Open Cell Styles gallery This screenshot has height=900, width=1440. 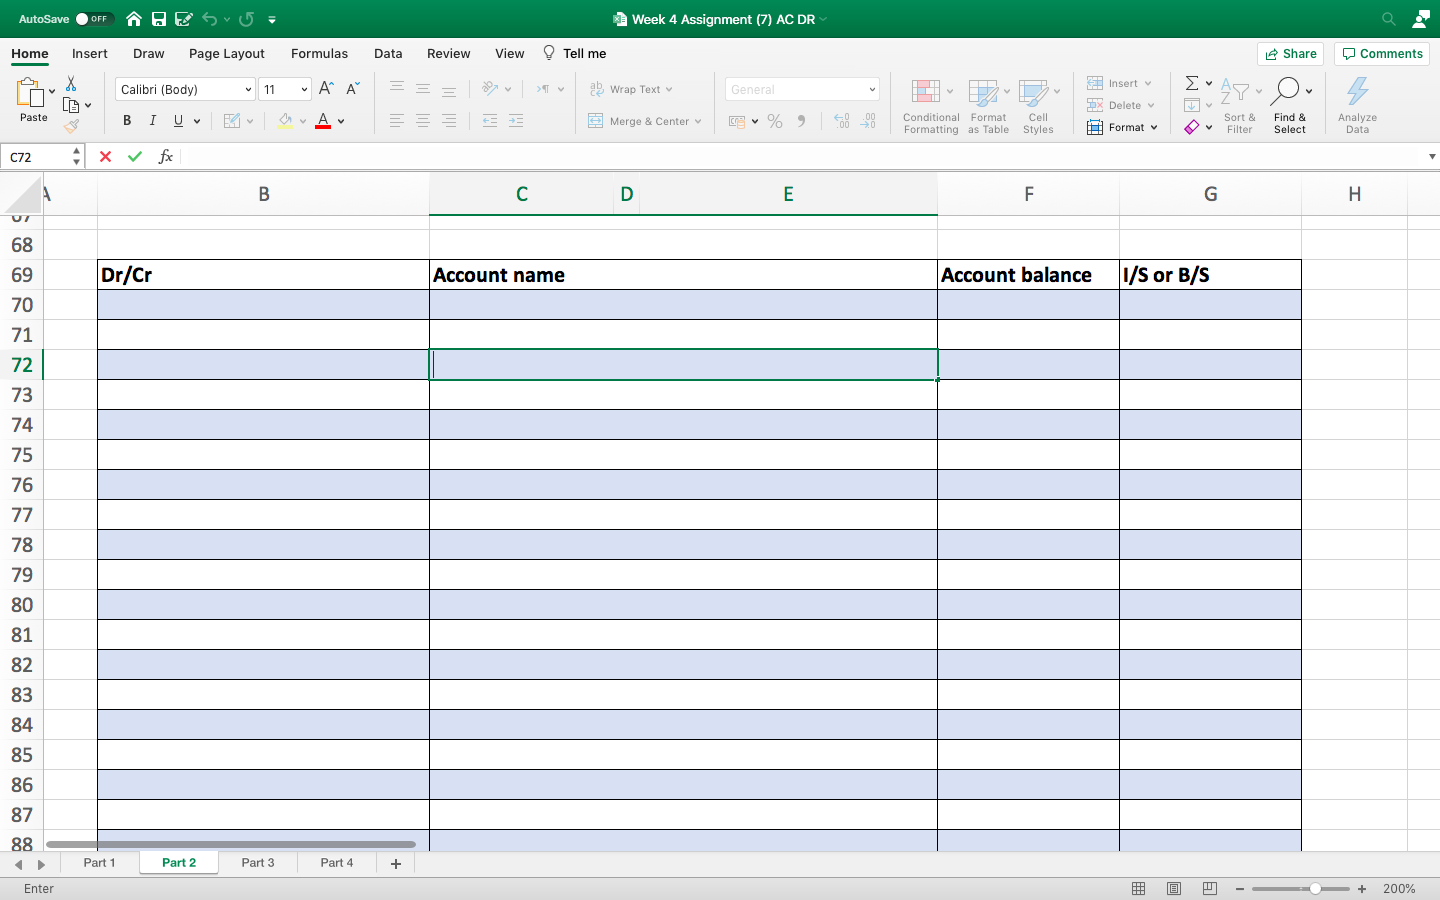[x=1037, y=105]
